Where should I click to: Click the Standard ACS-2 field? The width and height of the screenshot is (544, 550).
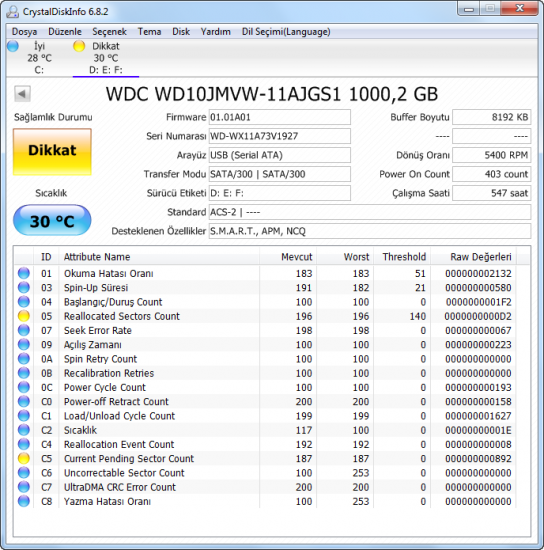pyautogui.click(x=370, y=212)
